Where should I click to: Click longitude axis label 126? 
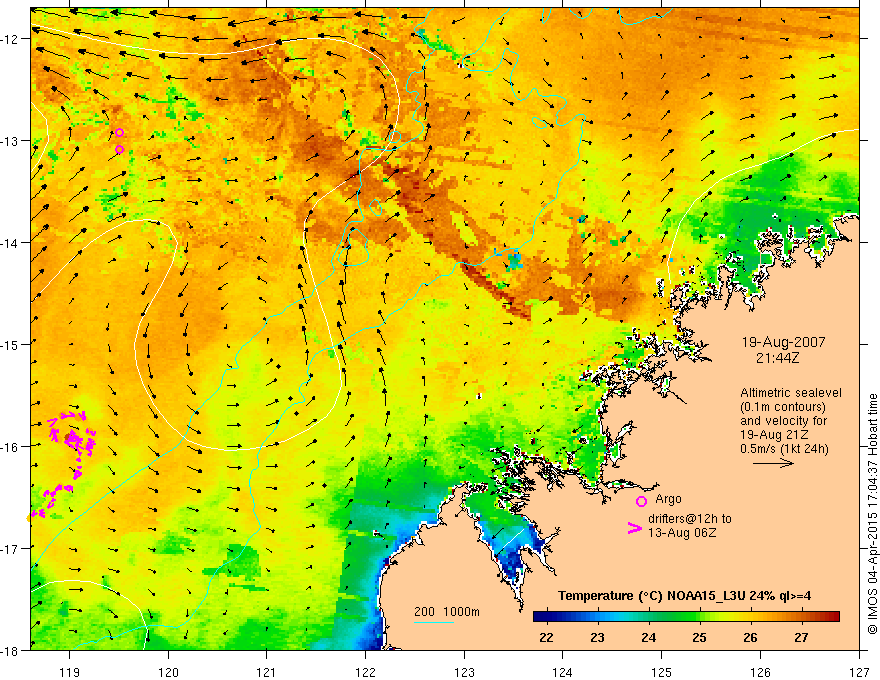(x=760, y=672)
